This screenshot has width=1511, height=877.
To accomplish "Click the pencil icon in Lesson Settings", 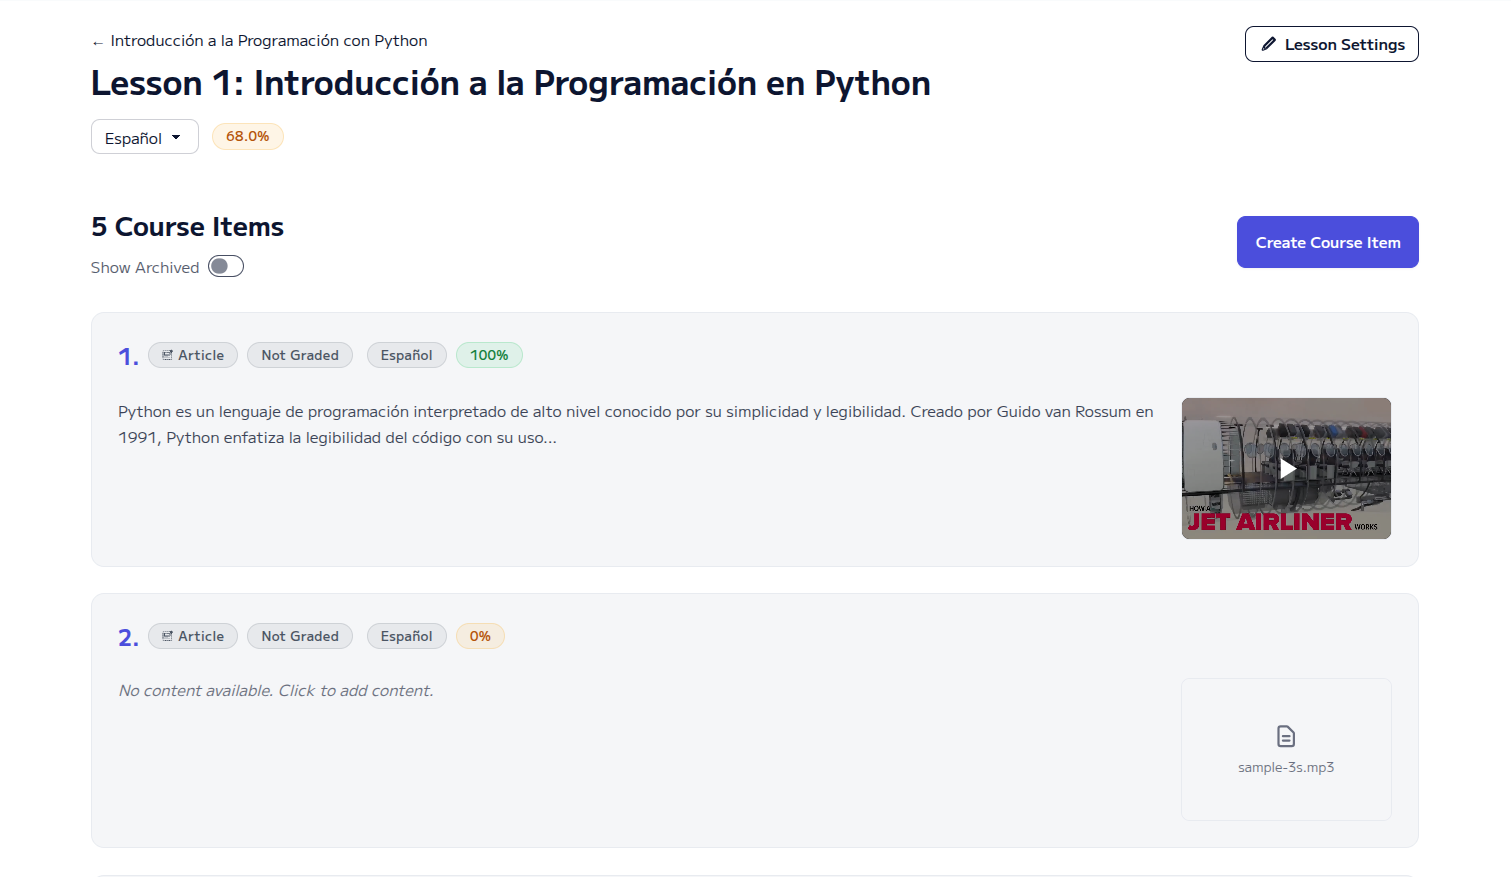I will (x=1268, y=44).
